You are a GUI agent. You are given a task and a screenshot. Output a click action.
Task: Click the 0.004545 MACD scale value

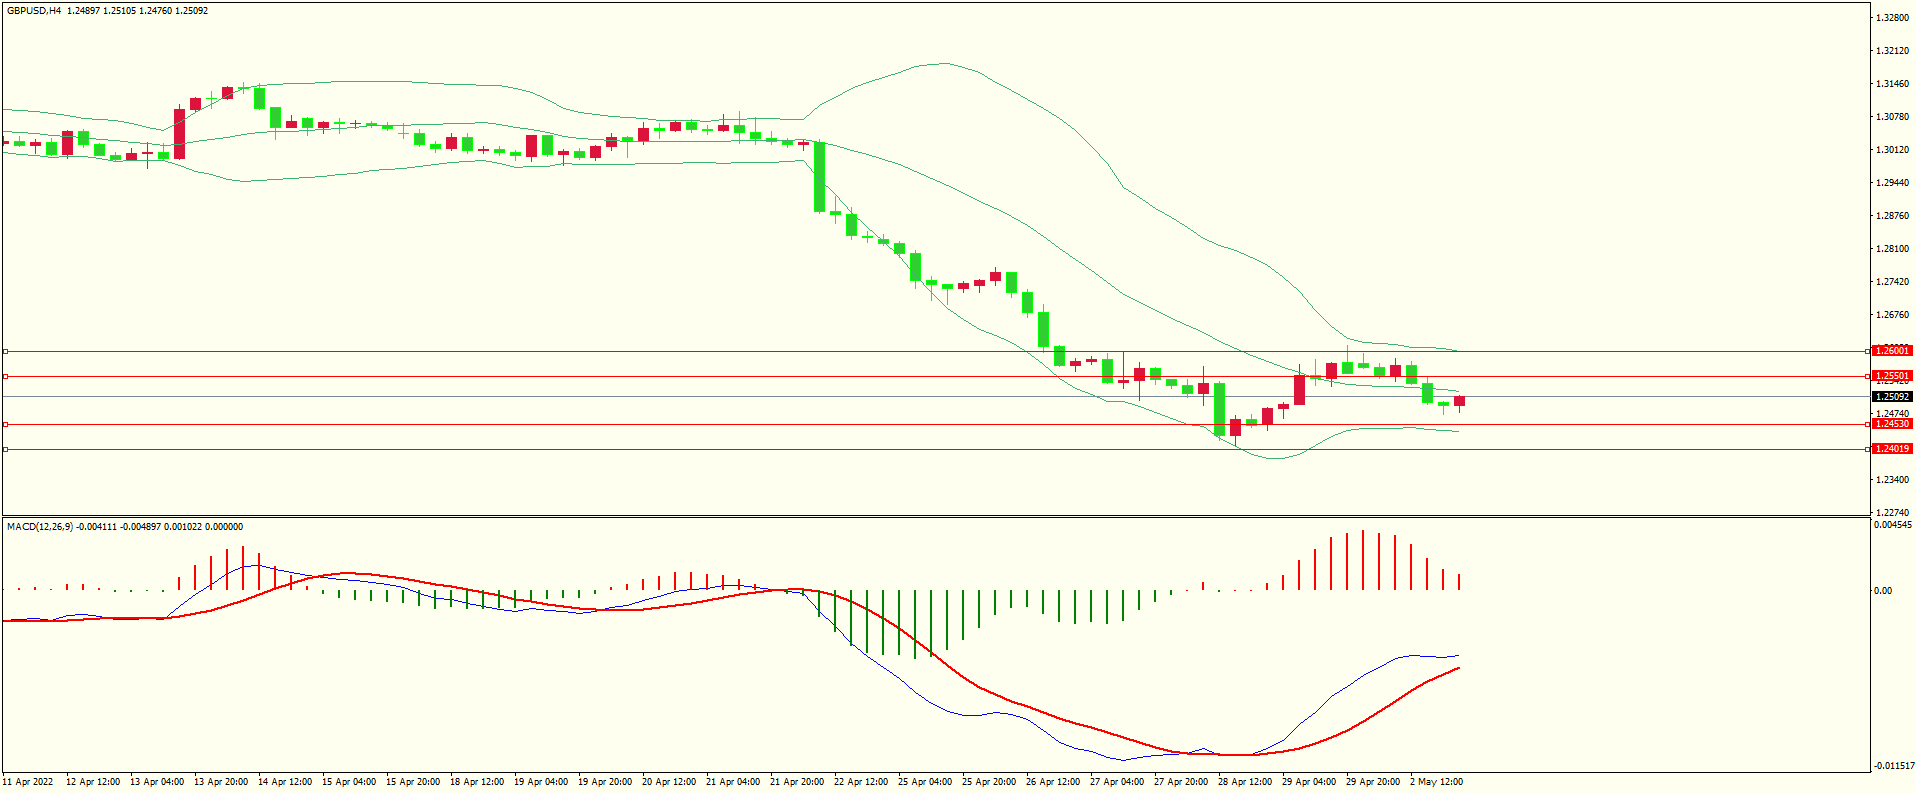coord(1894,525)
